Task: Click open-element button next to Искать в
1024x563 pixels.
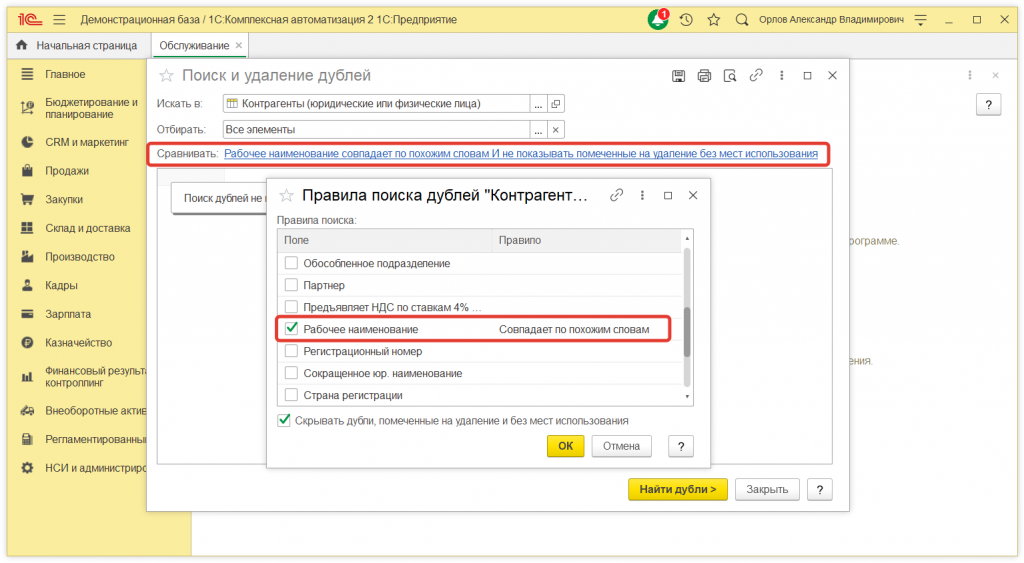Action: click(x=556, y=104)
